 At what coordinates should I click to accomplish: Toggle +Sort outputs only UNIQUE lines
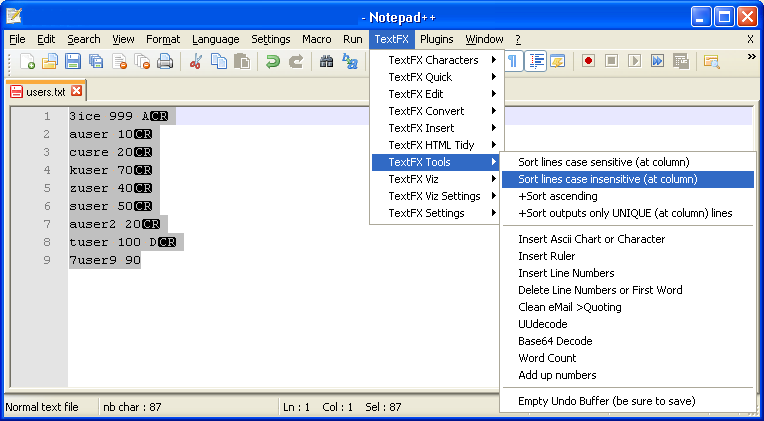pyautogui.click(x=628, y=213)
